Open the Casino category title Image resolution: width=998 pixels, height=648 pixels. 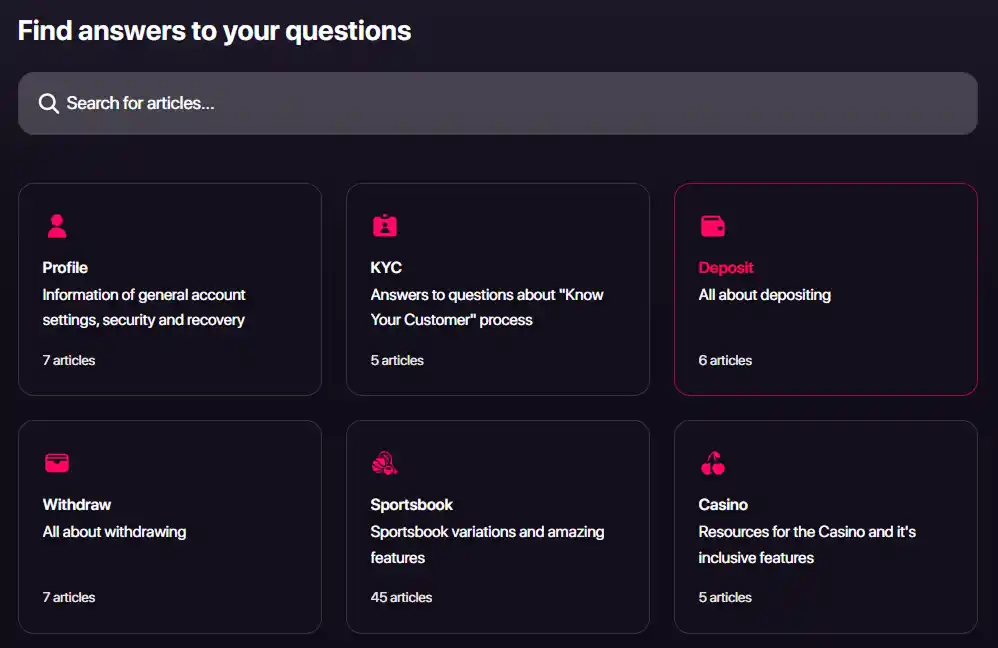723,505
